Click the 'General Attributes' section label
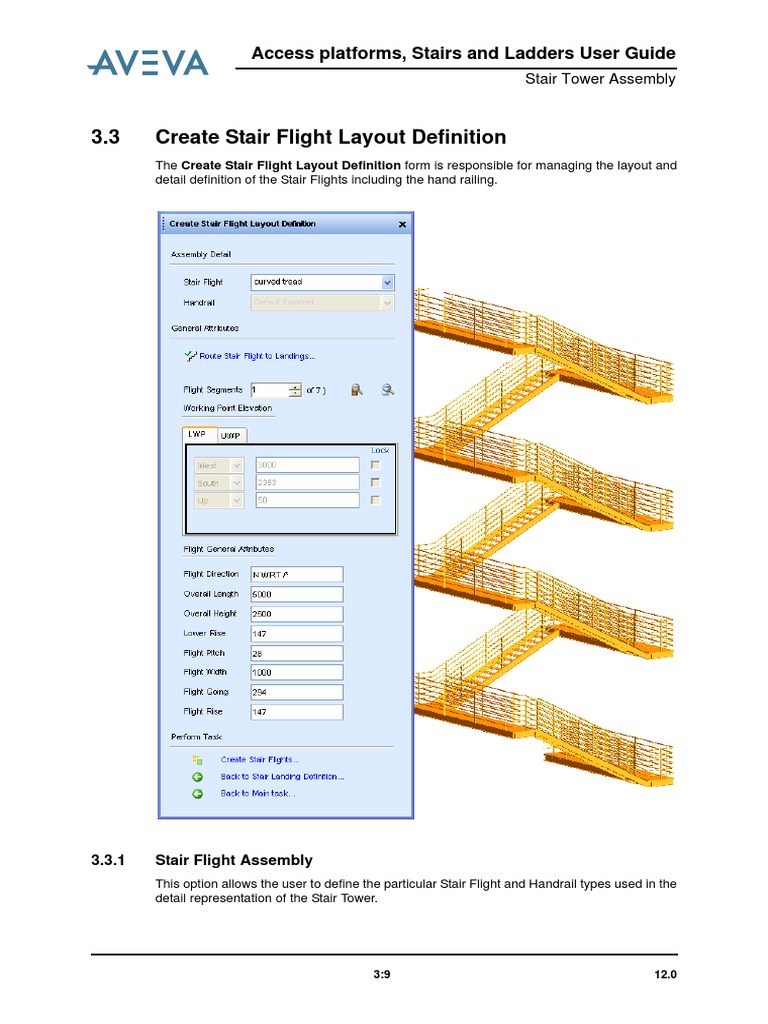This screenshot has width=768, height=1024. [205, 328]
